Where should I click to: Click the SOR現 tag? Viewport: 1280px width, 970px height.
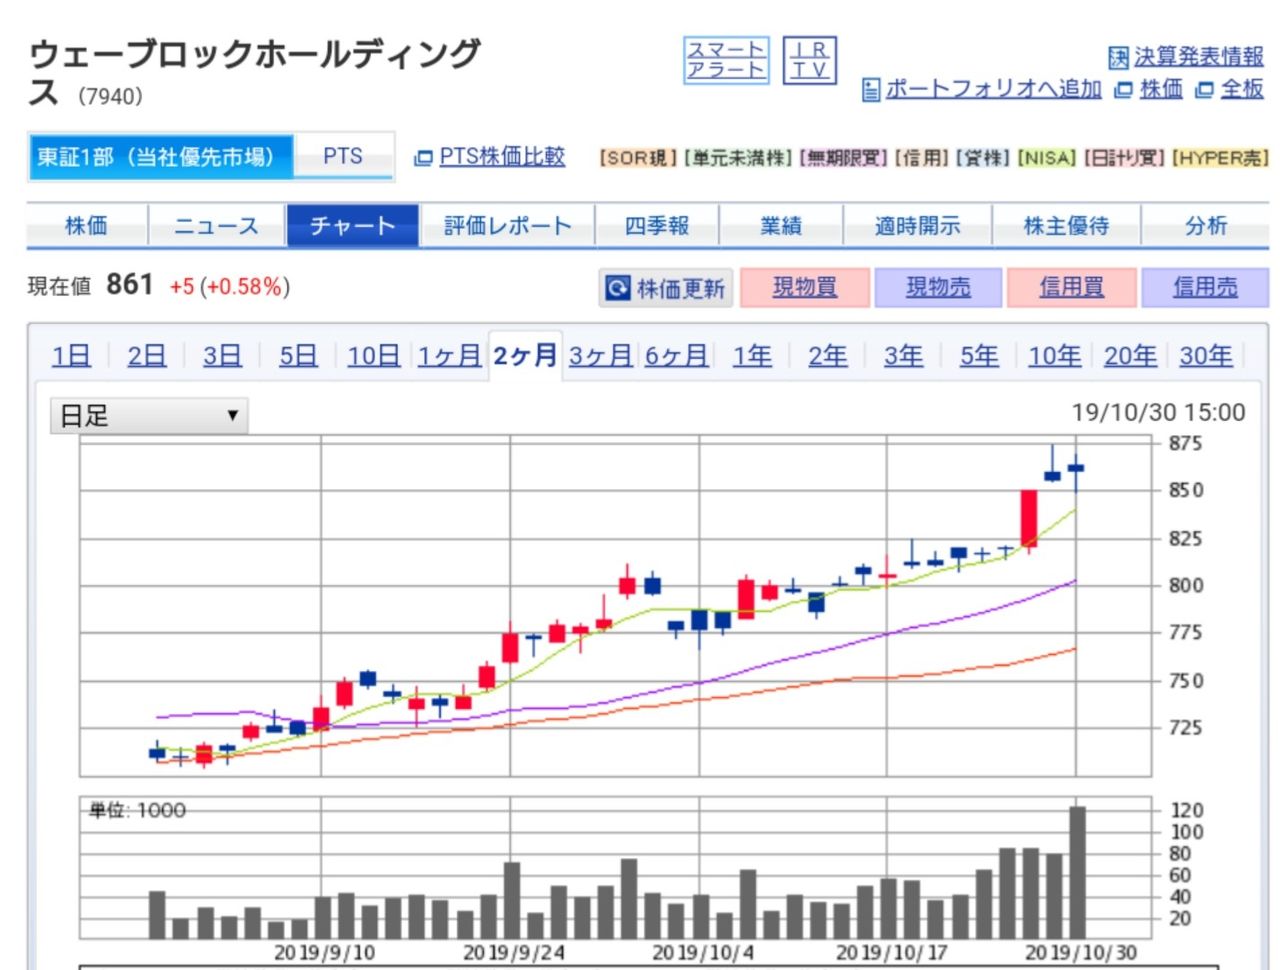coord(639,158)
